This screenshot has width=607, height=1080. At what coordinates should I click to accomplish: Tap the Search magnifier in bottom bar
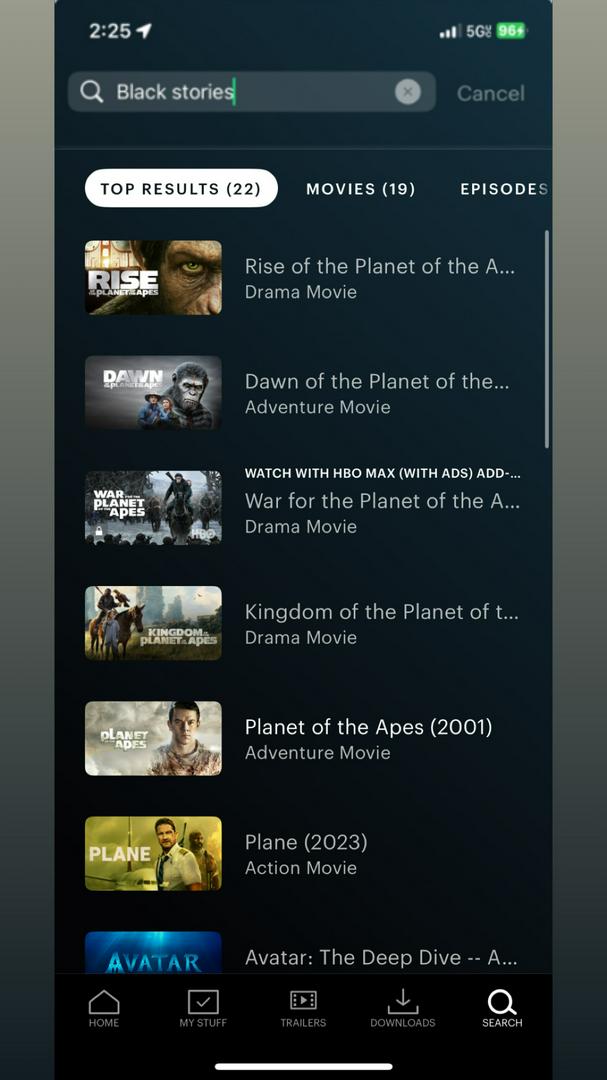[502, 1001]
